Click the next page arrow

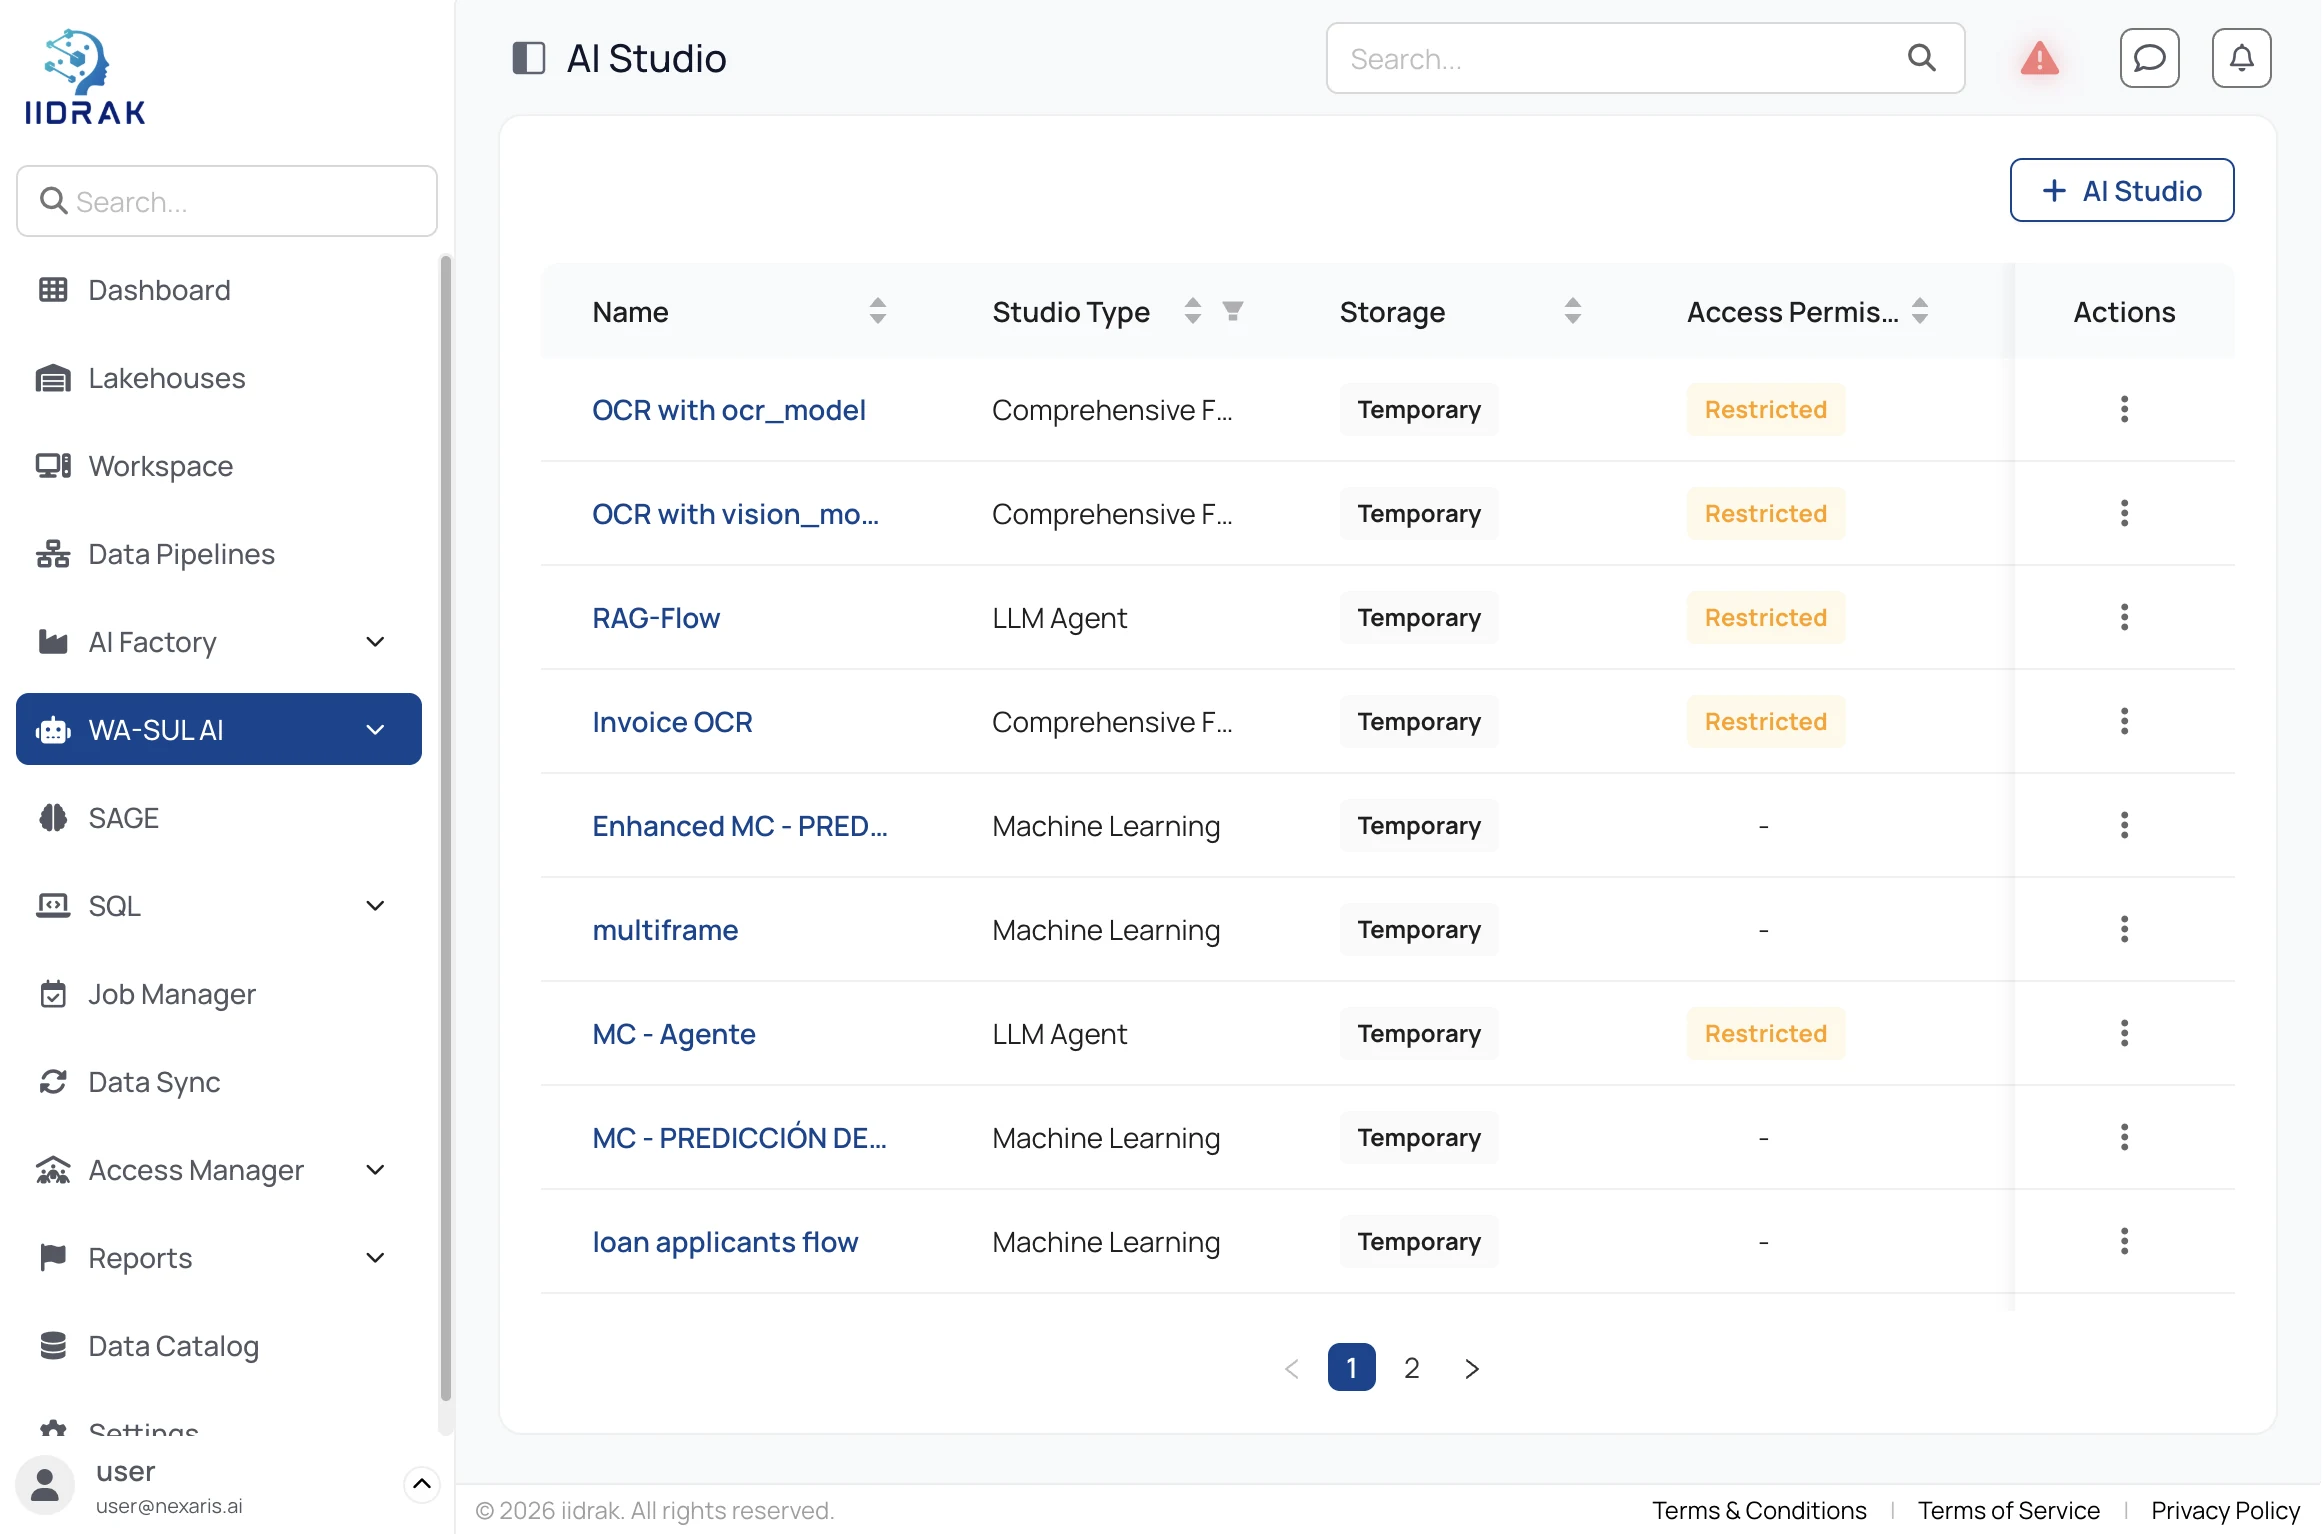pos(1471,1367)
